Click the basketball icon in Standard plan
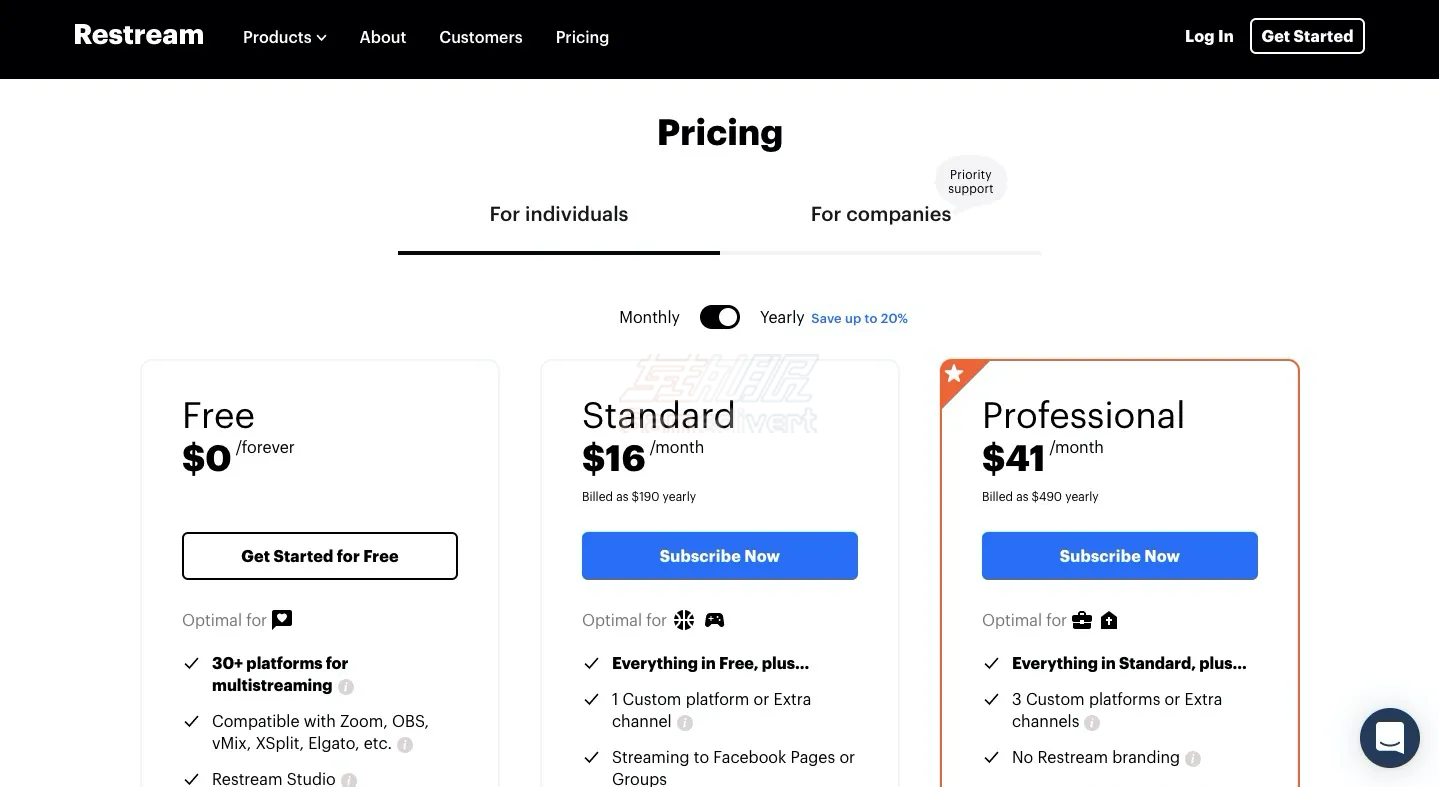Image resolution: width=1439 pixels, height=787 pixels. (684, 620)
